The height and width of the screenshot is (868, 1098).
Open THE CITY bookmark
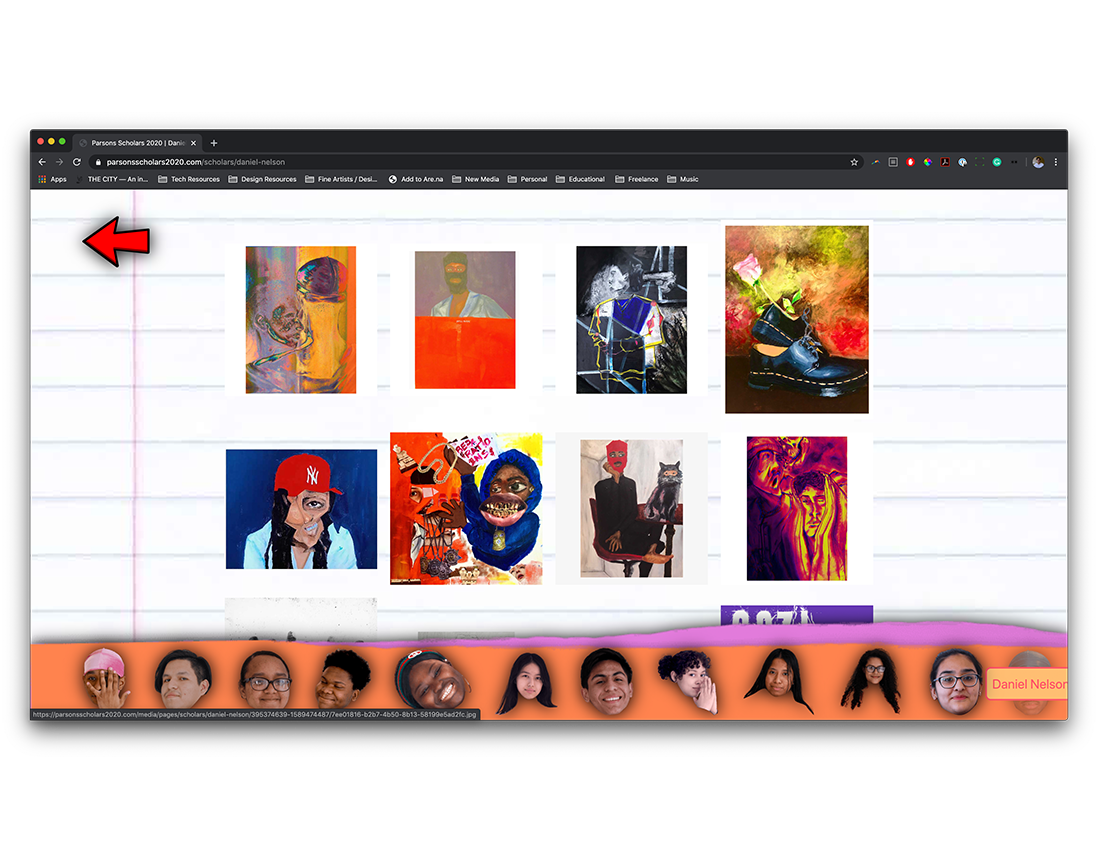[x=112, y=179]
